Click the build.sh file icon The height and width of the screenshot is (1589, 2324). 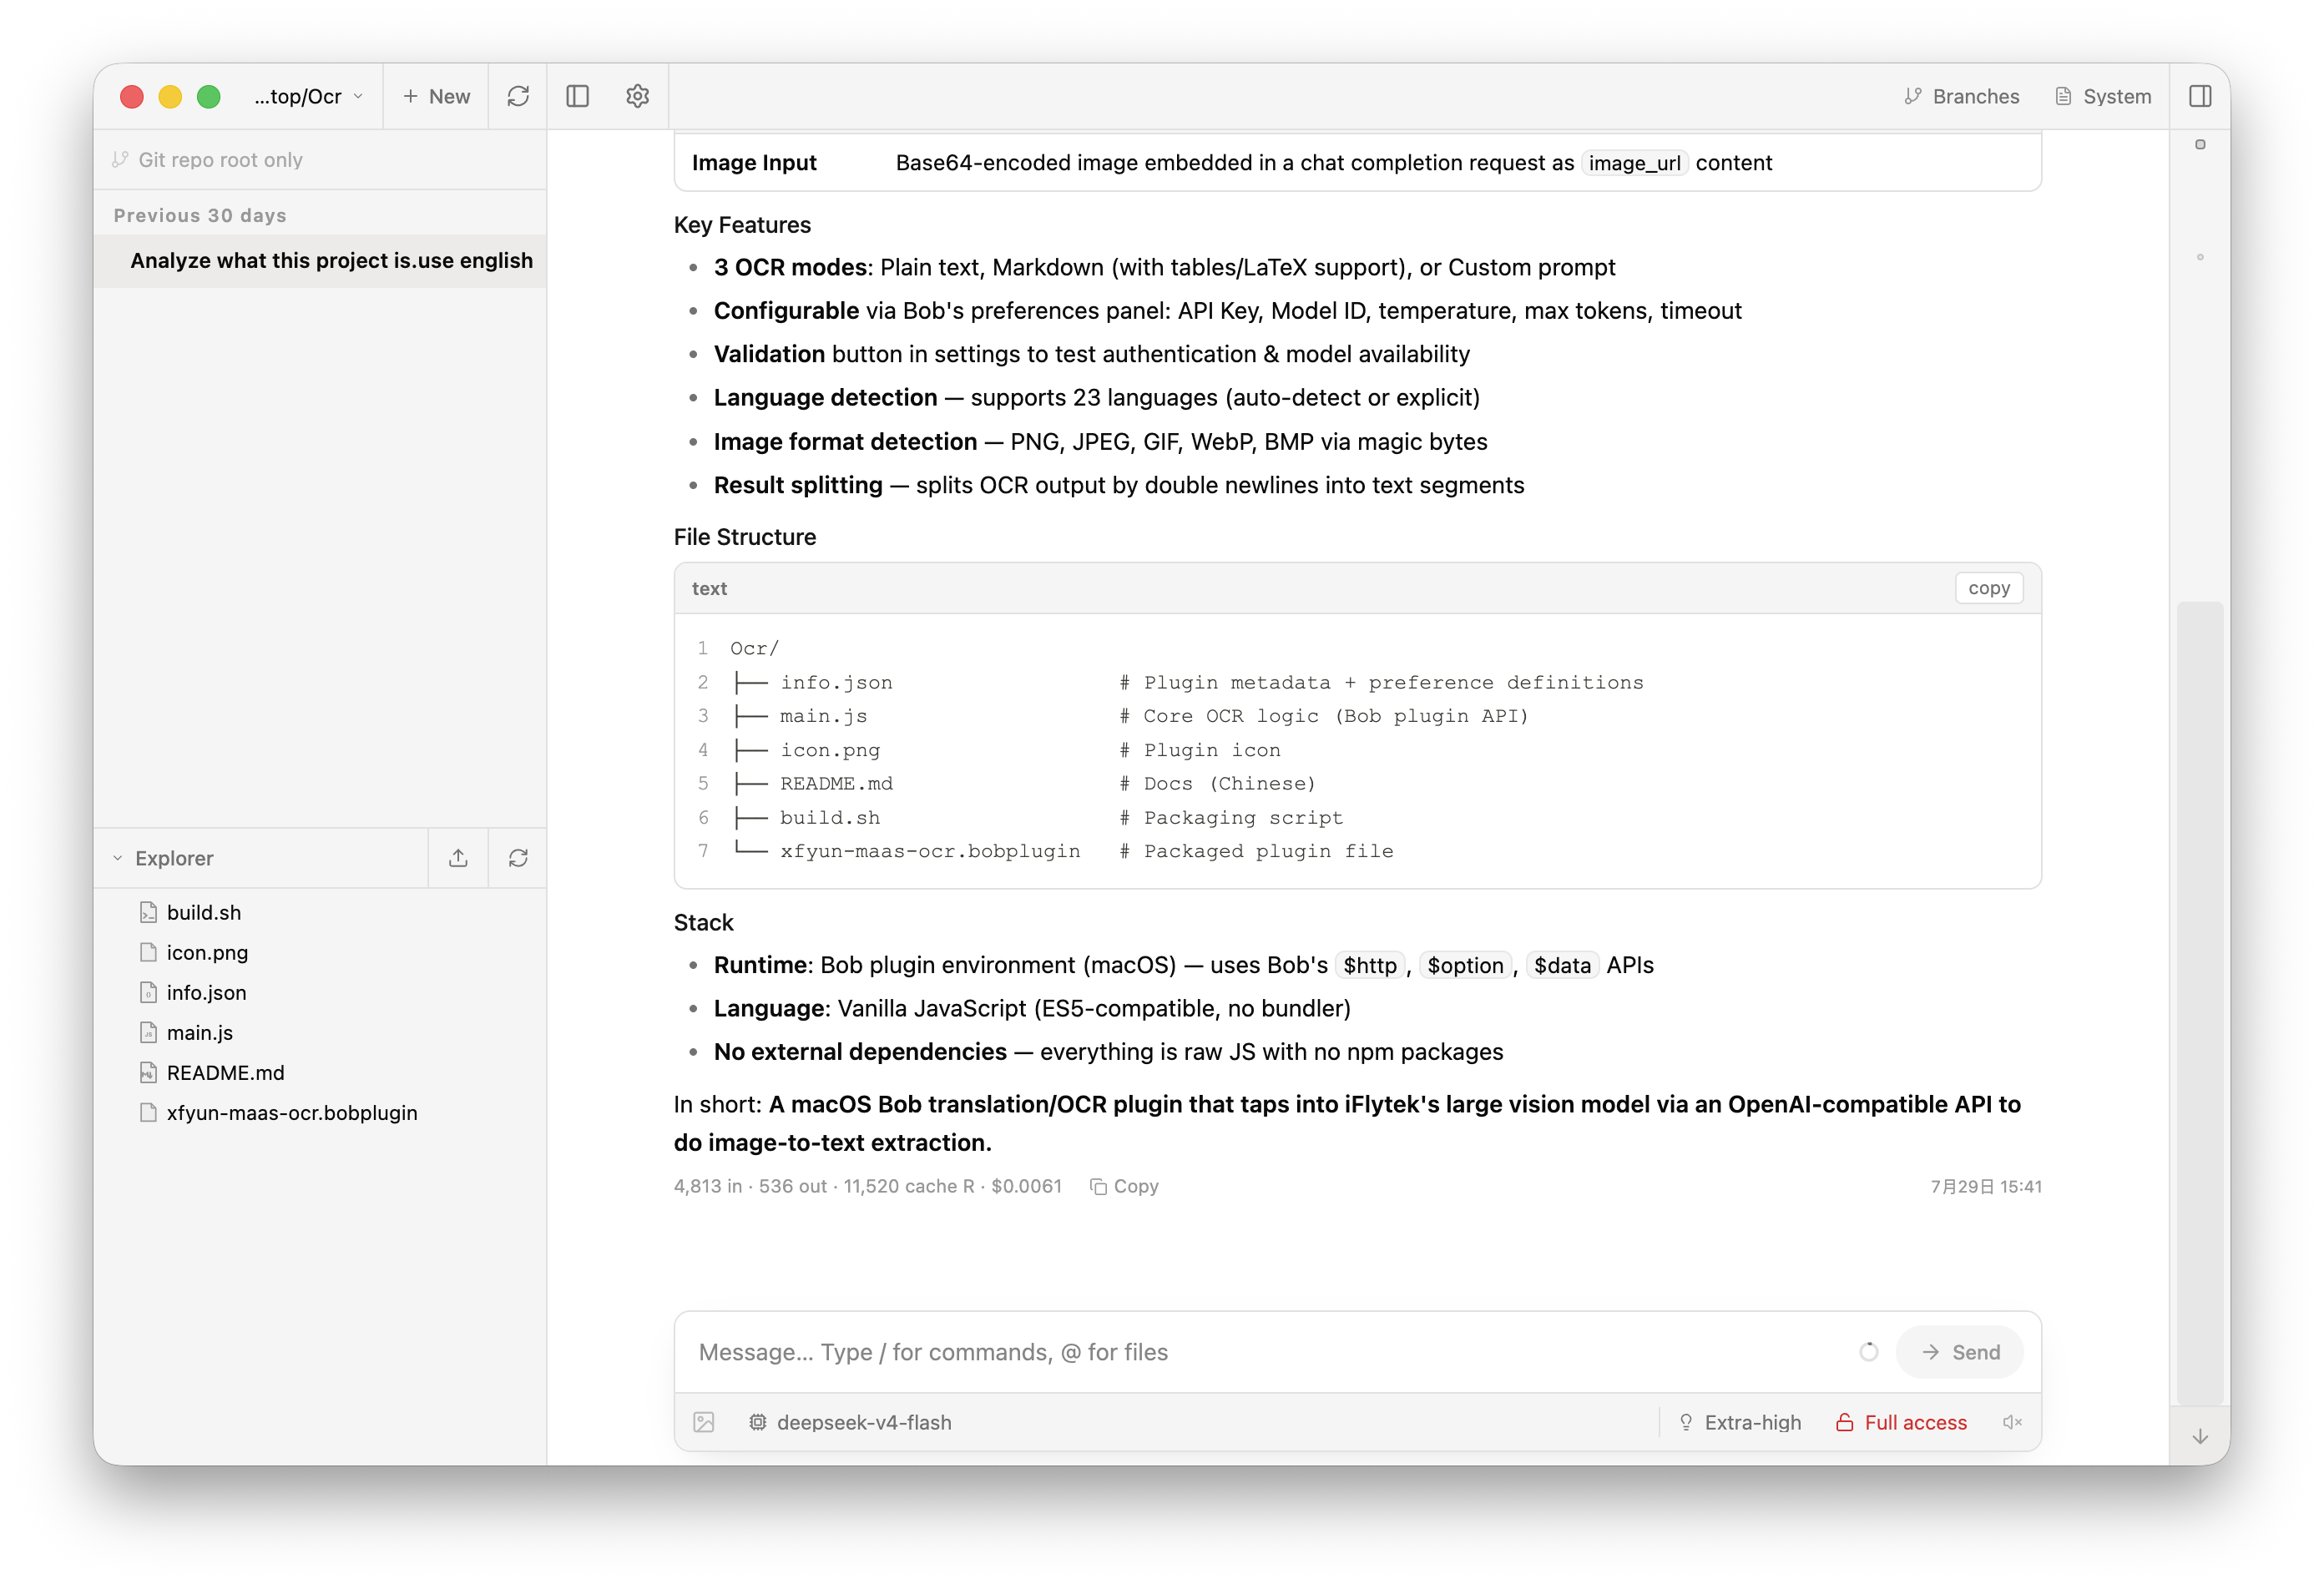pyautogui.click(x=148, y=912)
